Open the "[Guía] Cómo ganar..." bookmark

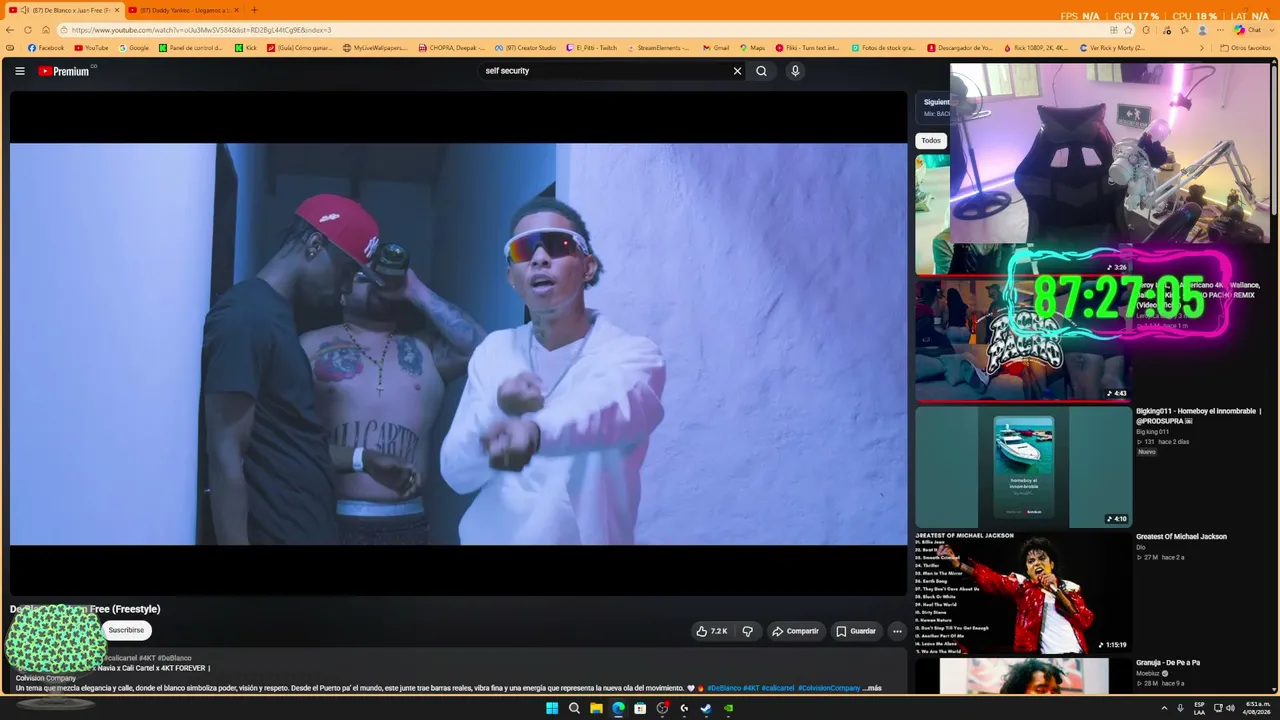[300, 47]
